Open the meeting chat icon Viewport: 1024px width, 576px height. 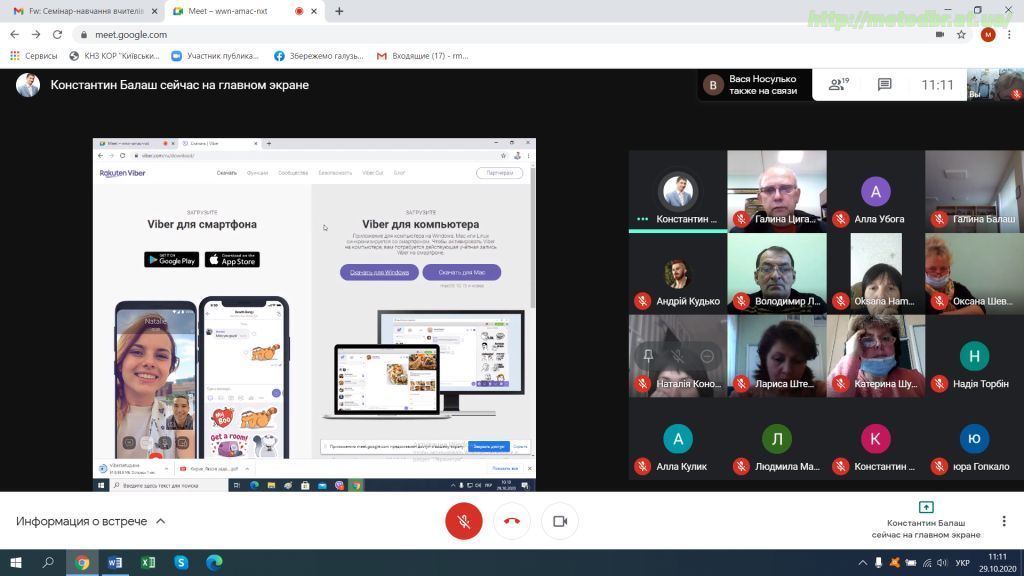884,84
